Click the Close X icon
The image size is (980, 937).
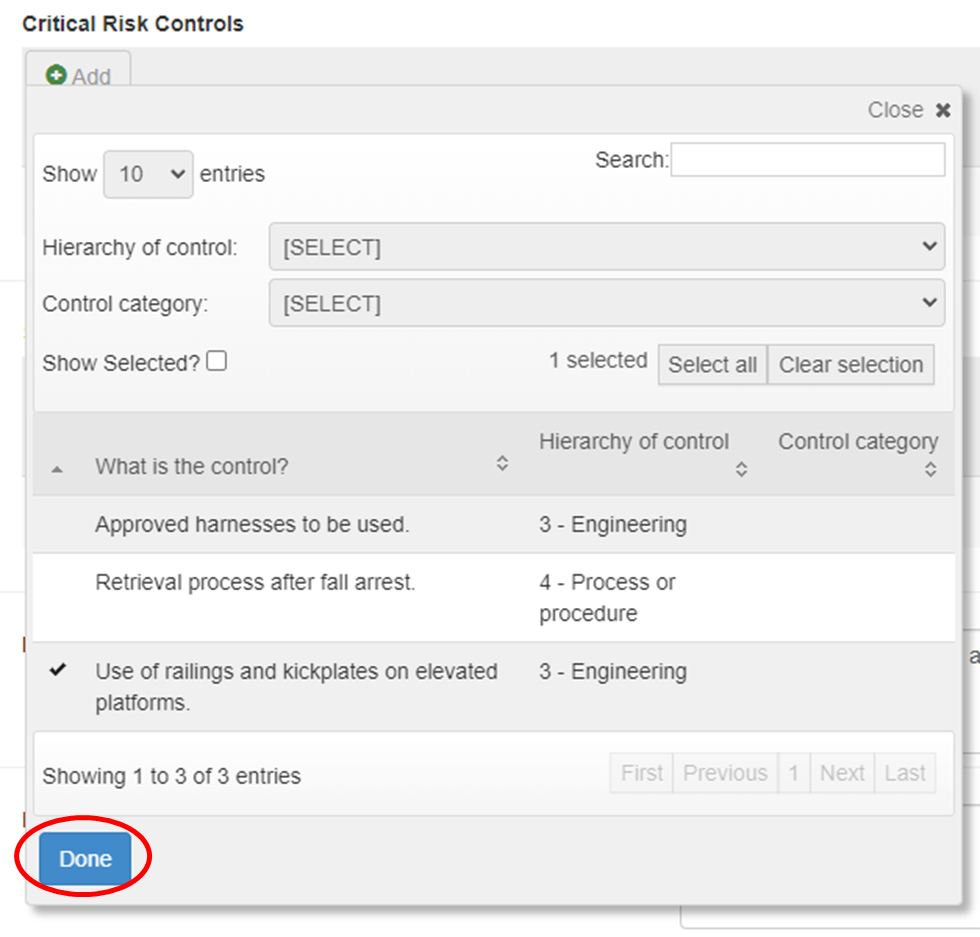click(942, 111)
